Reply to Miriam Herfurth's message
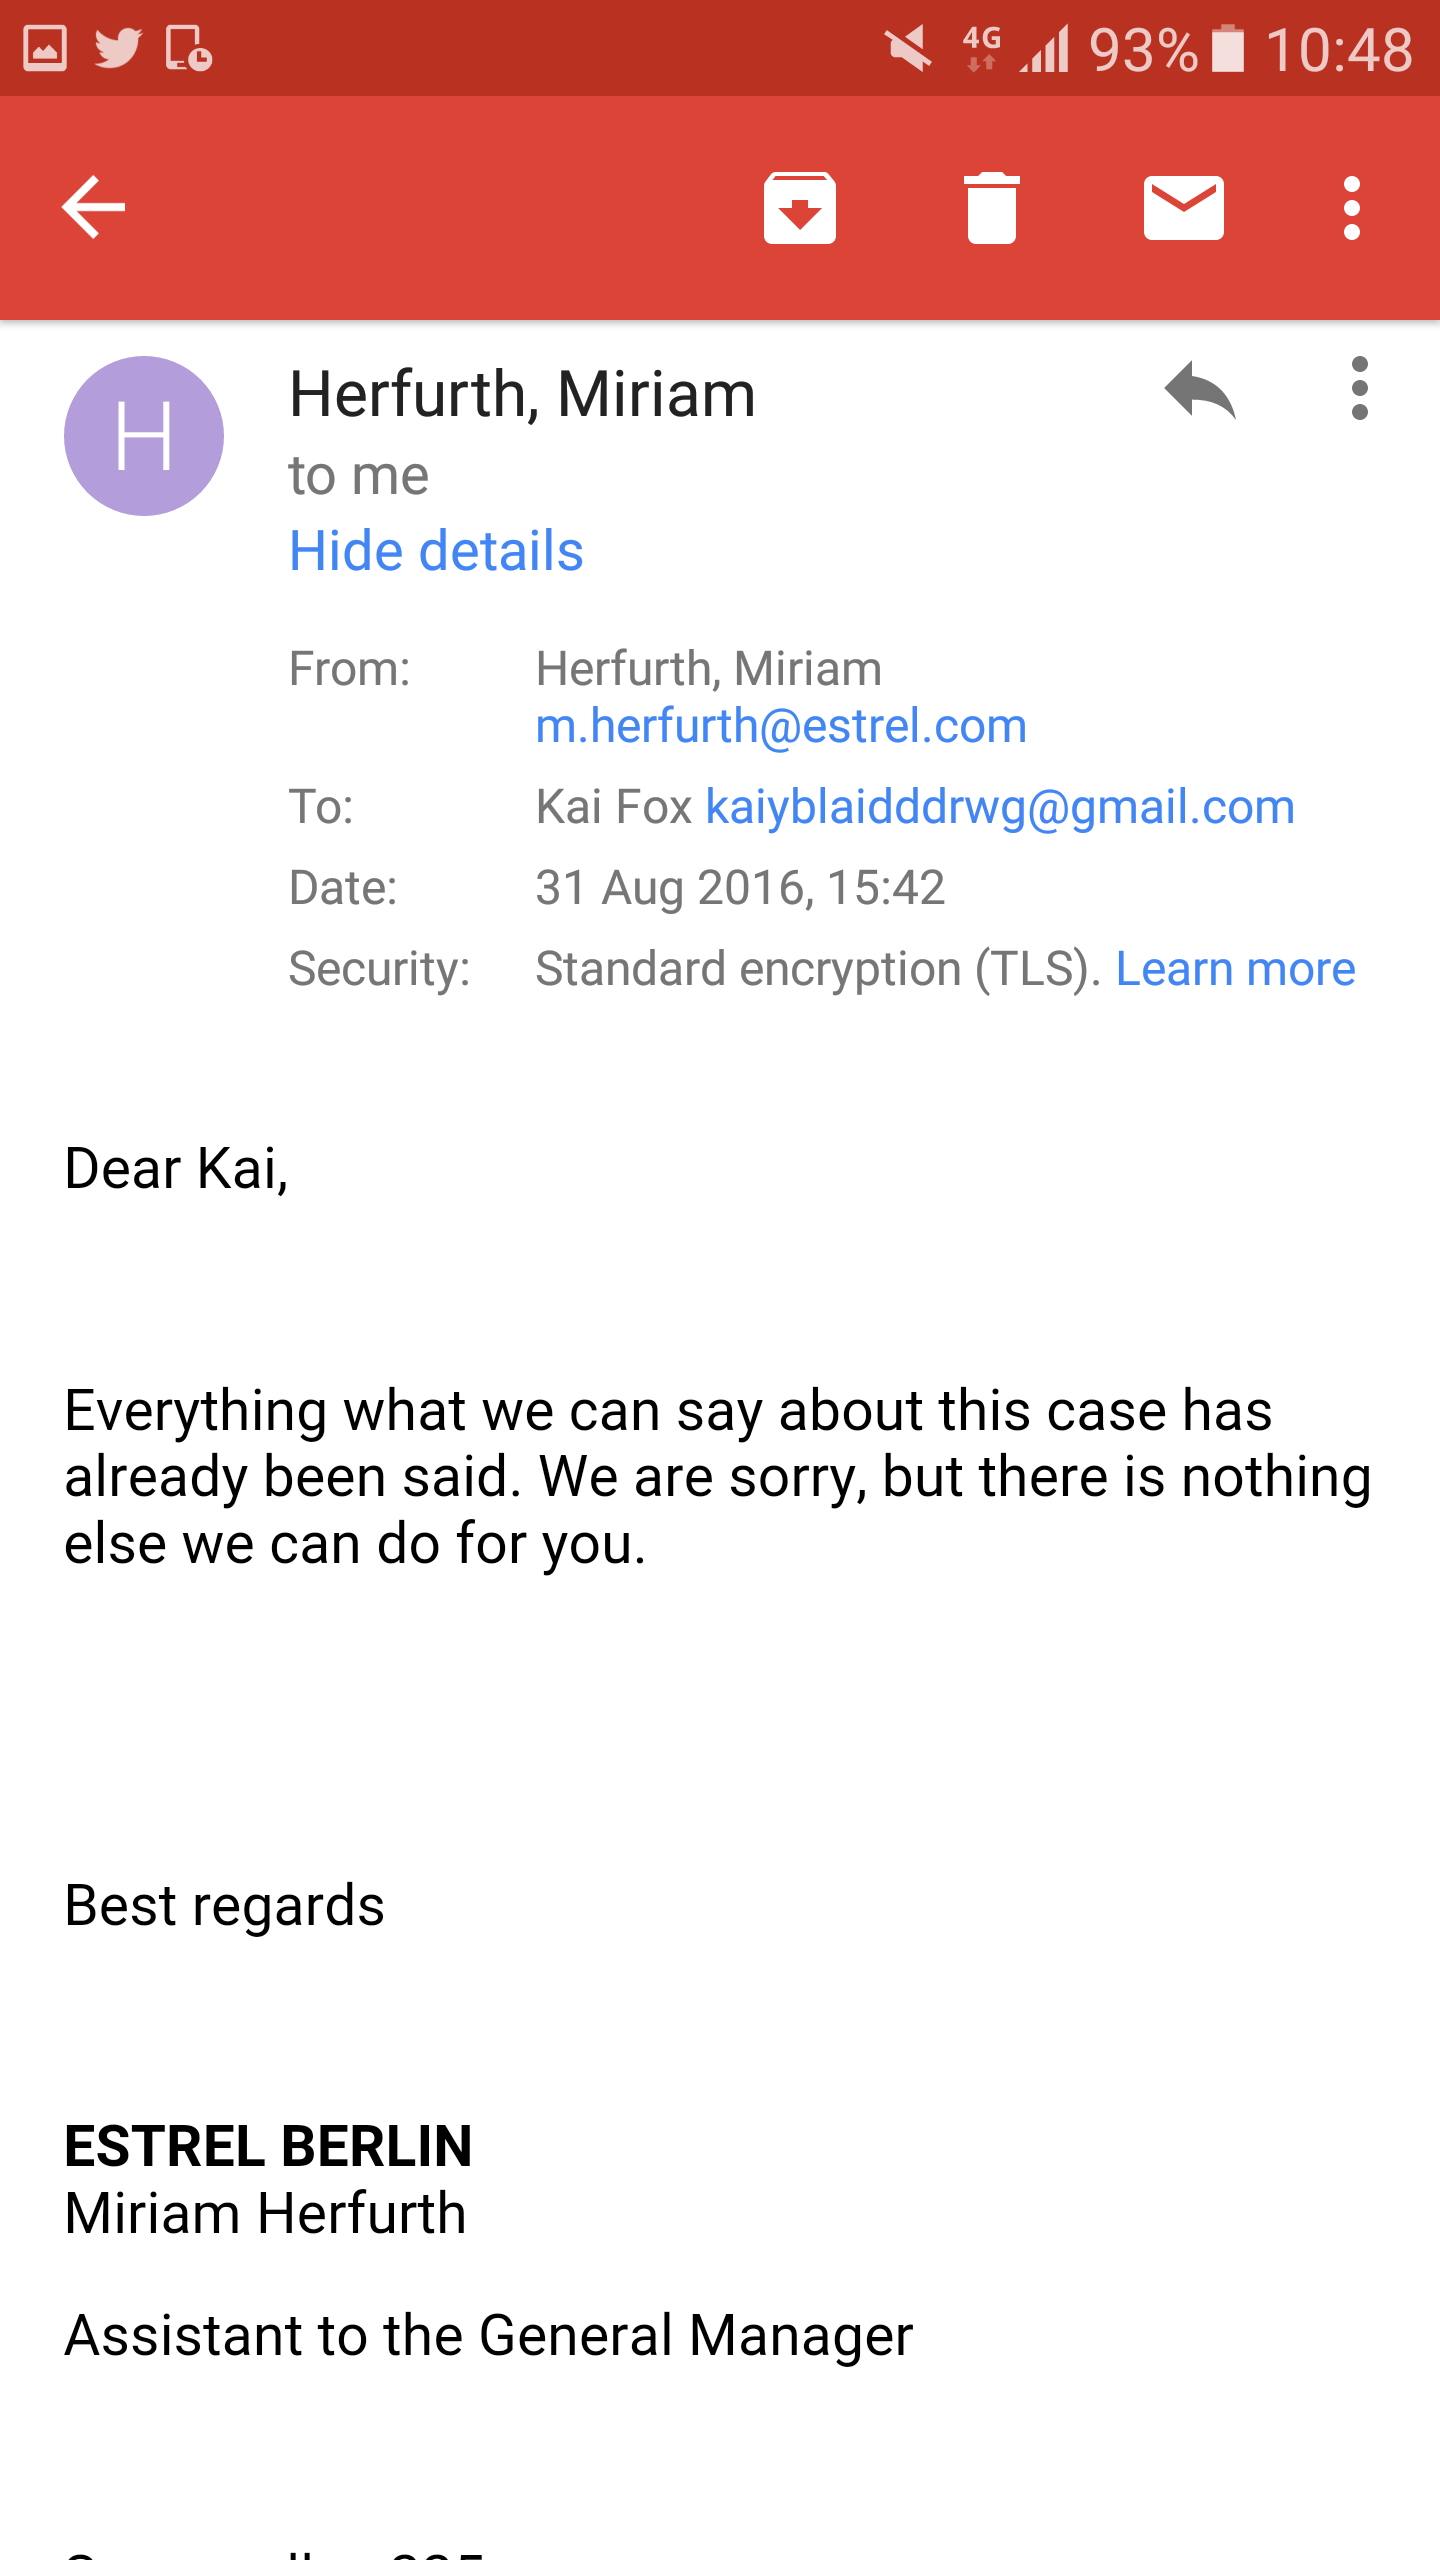 click(1200, 390)
